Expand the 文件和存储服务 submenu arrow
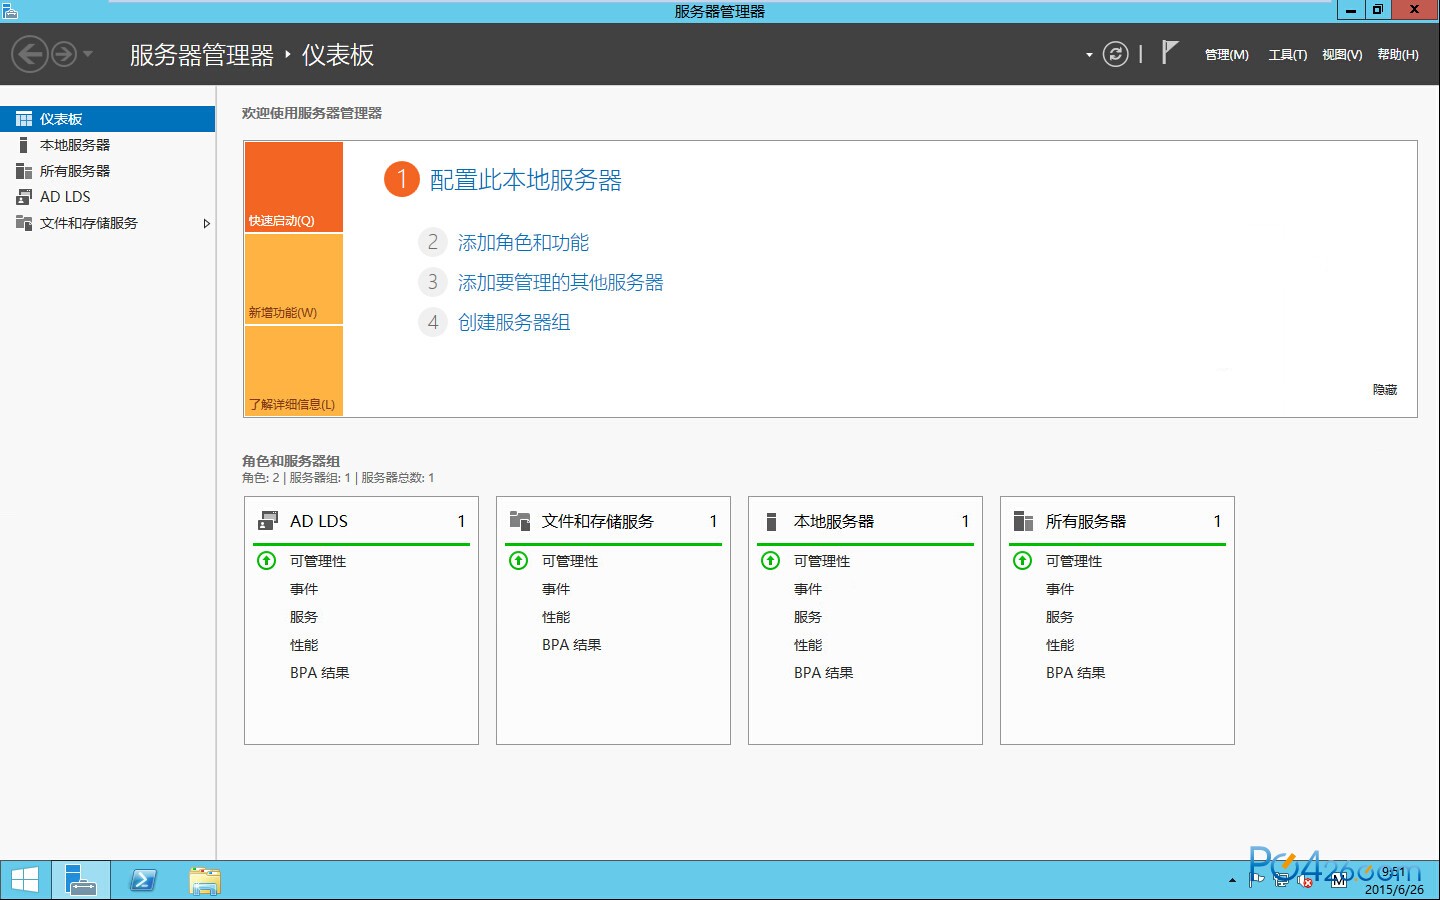The width and height of the screenshot is (1440, 900). pyautogui.click(x=206, y=223)
